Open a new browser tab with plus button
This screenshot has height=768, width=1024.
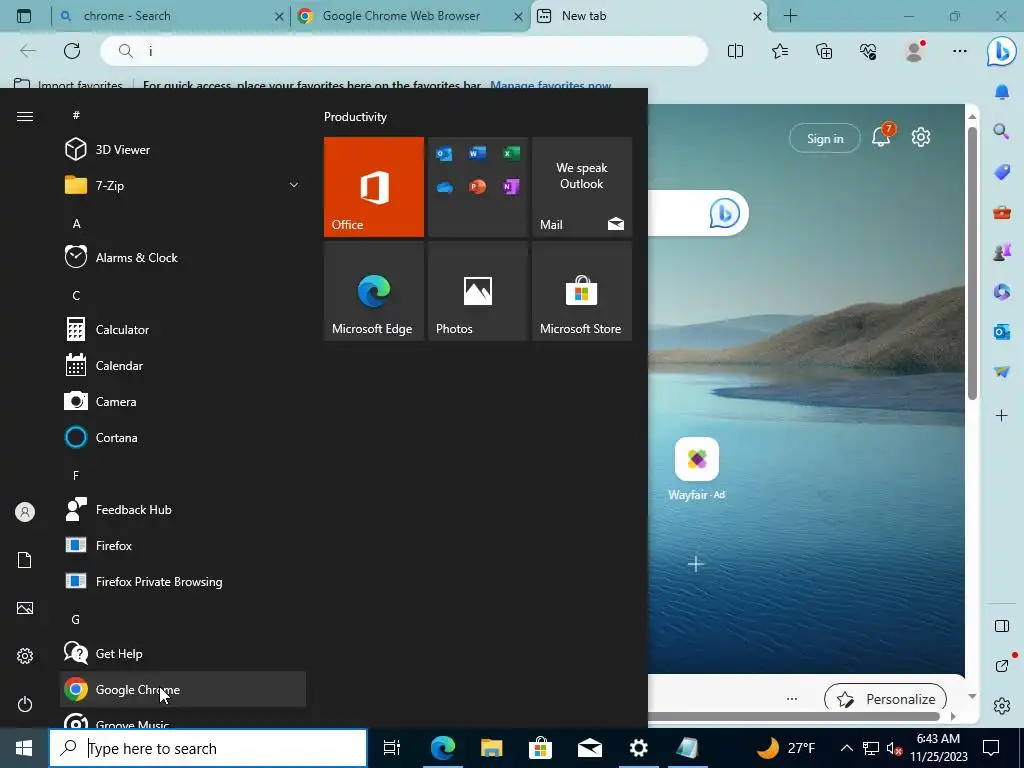(x=790, y=16)
